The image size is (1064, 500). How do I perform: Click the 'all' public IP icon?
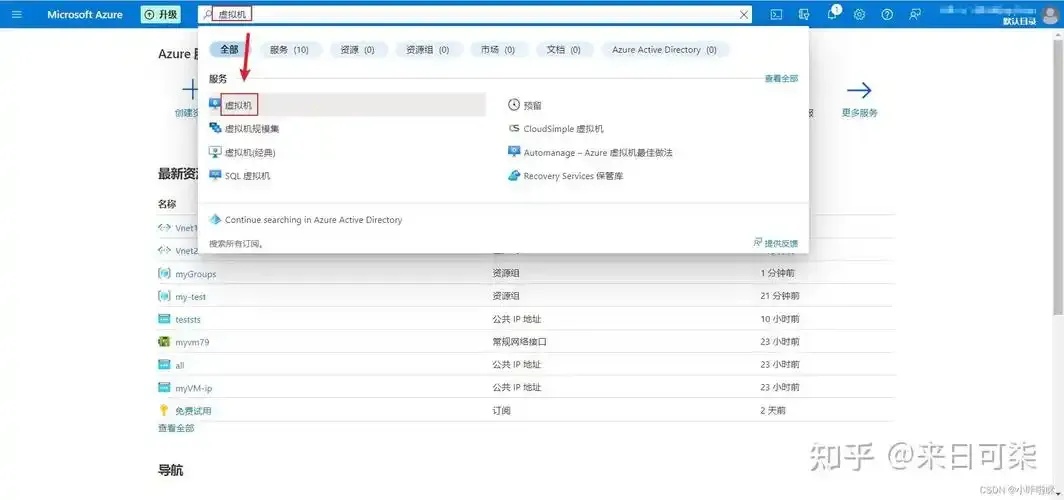click(164, 364)
